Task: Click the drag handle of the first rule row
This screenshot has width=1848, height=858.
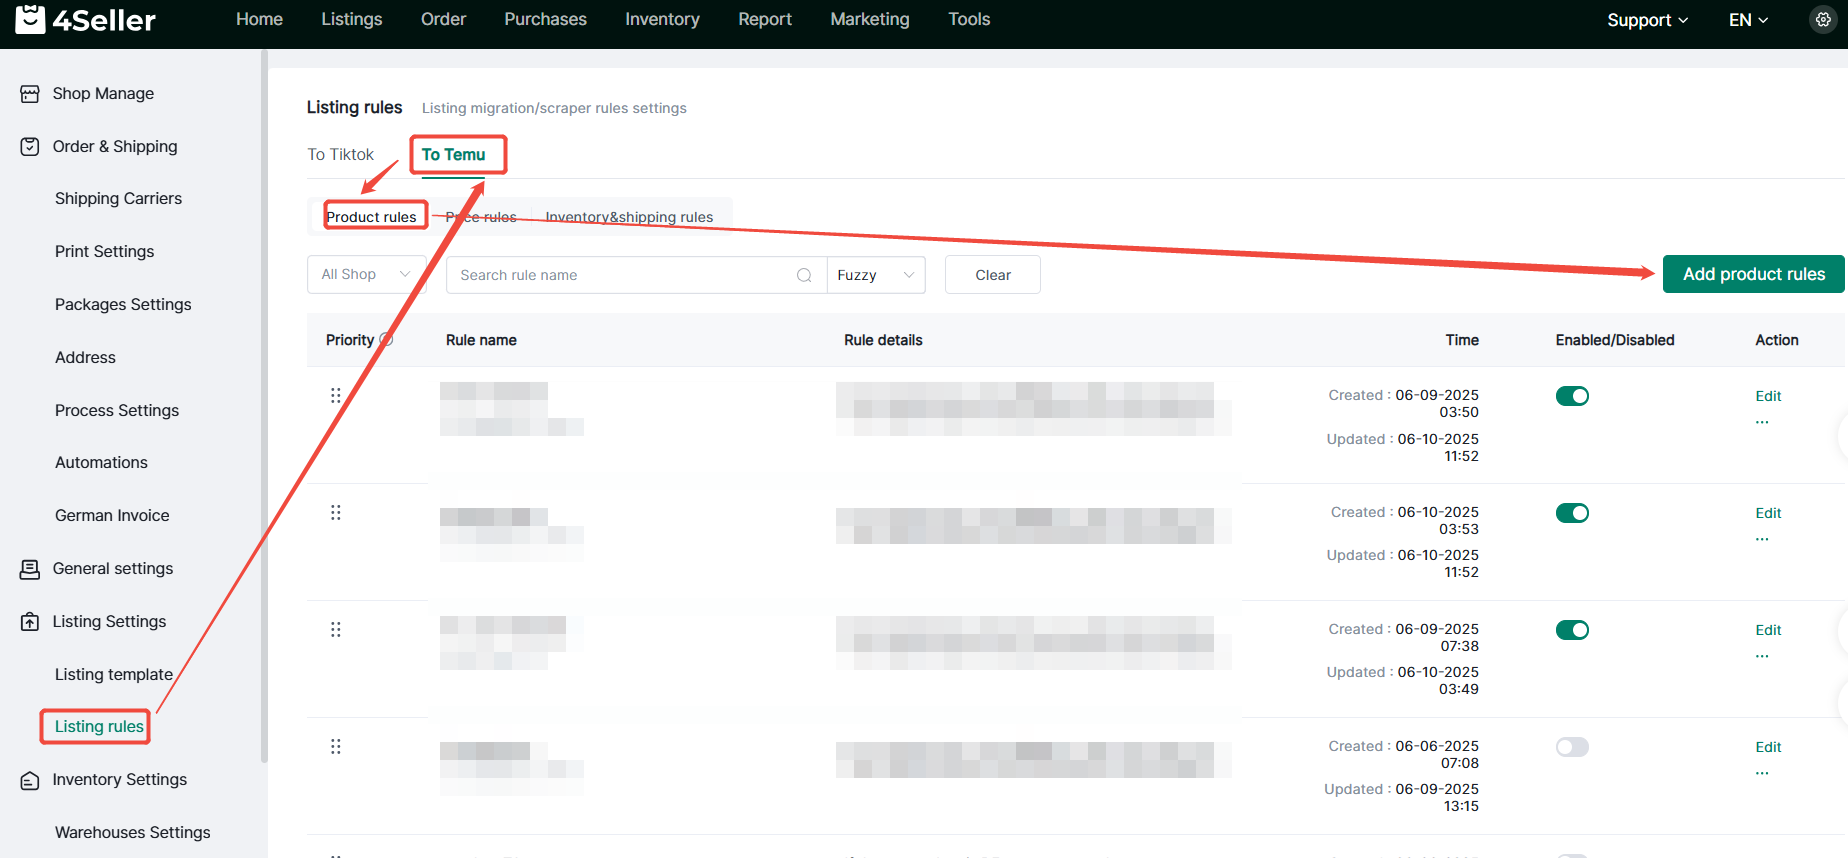Action: coord(336,396)
